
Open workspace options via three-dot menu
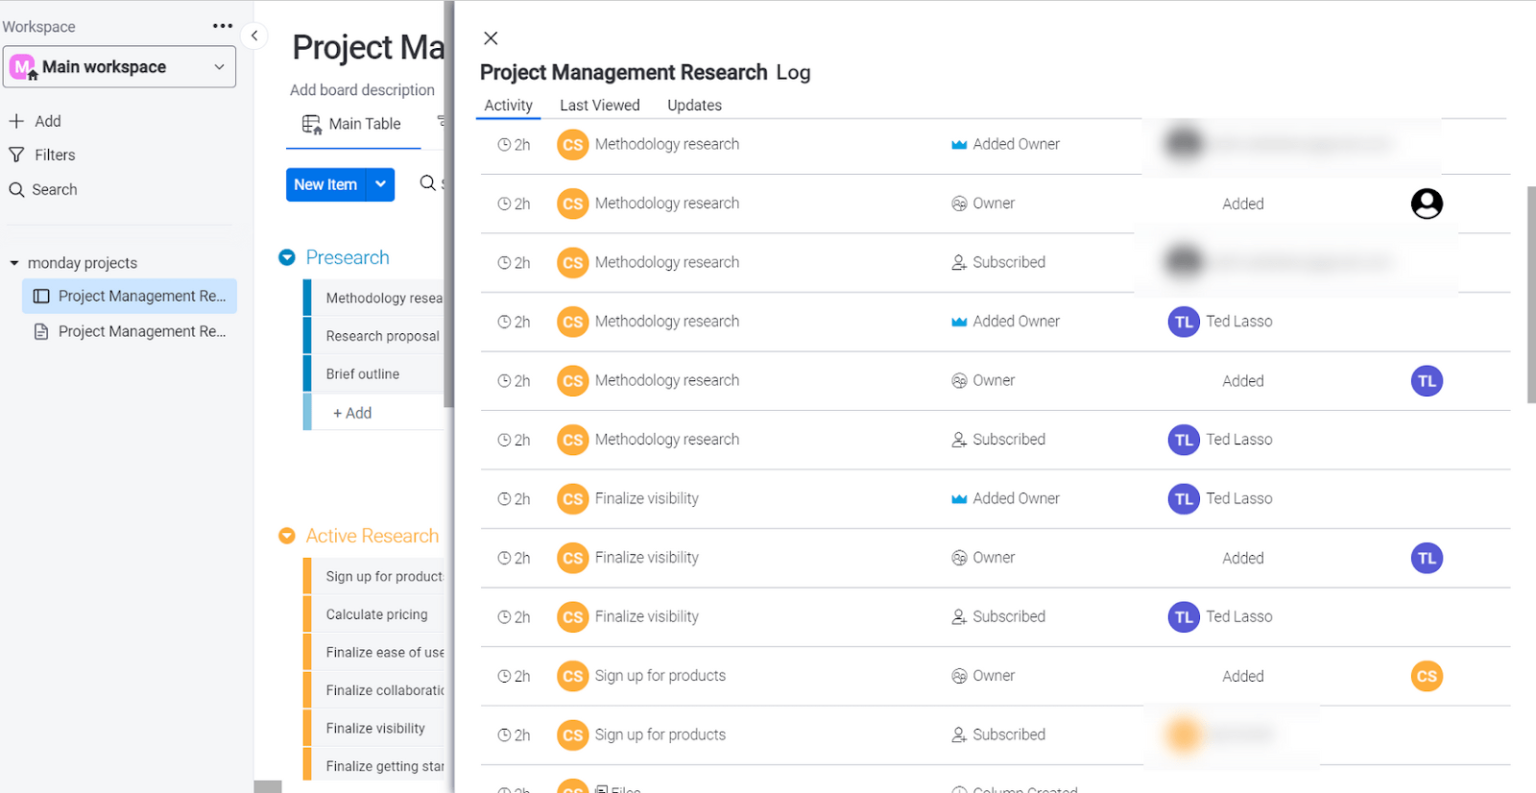tap(222, 26)
